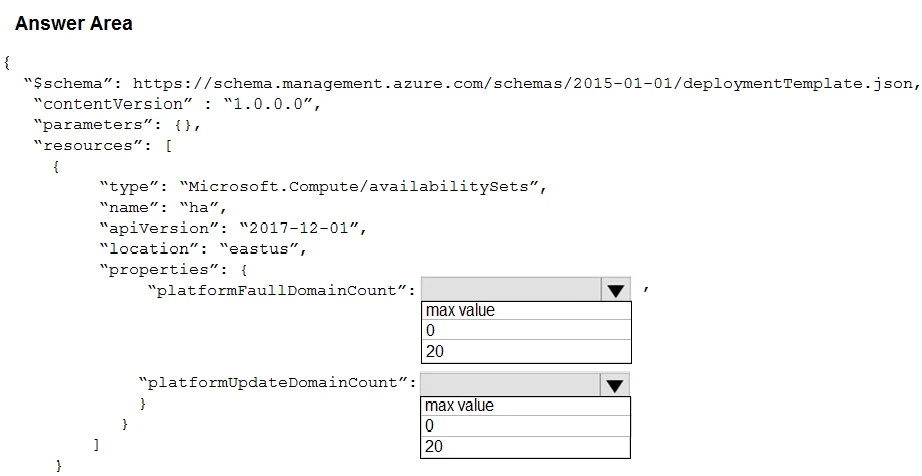Click the update domain count combo box field

pos(512,385)
